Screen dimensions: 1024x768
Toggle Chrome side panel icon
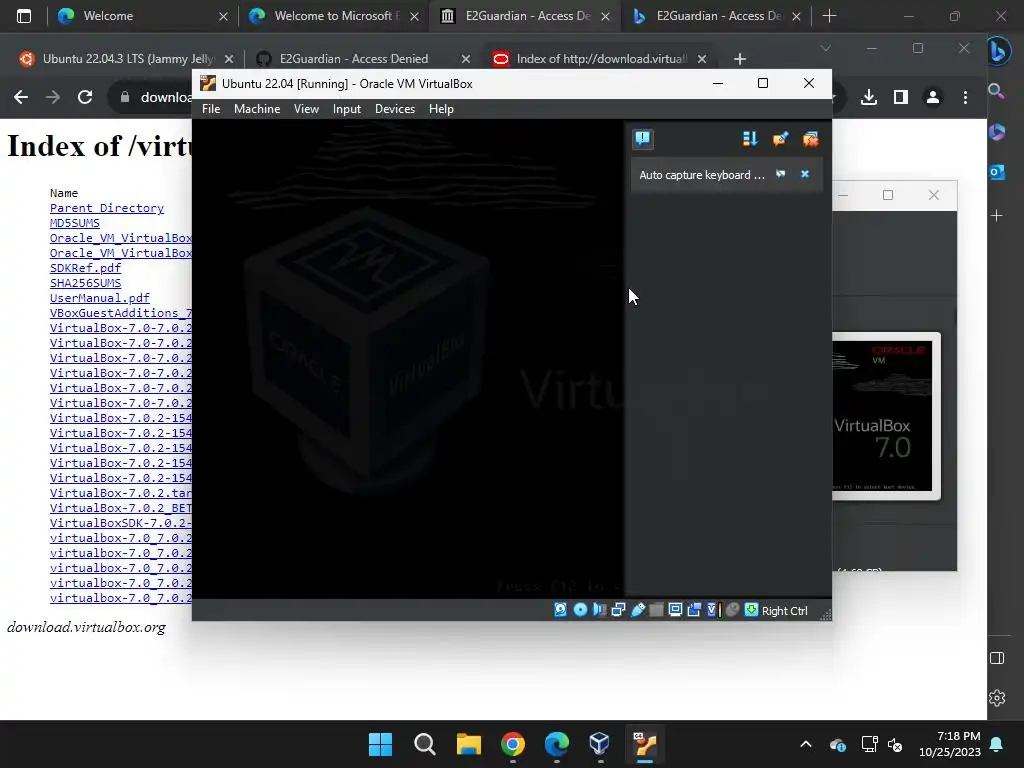(x=901, y=97)
